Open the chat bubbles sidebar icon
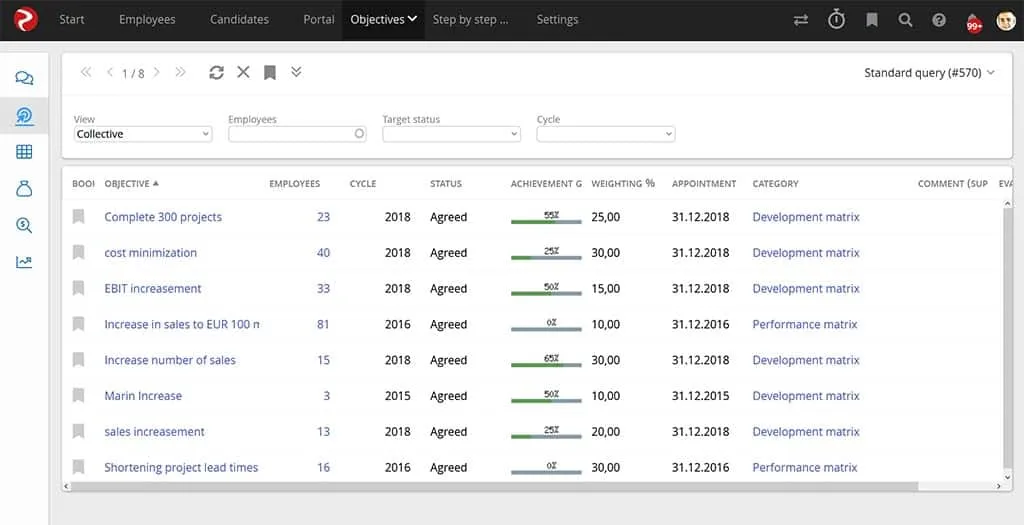The height and width of the screenshot is (525, 1024). [x=24, y=79]
